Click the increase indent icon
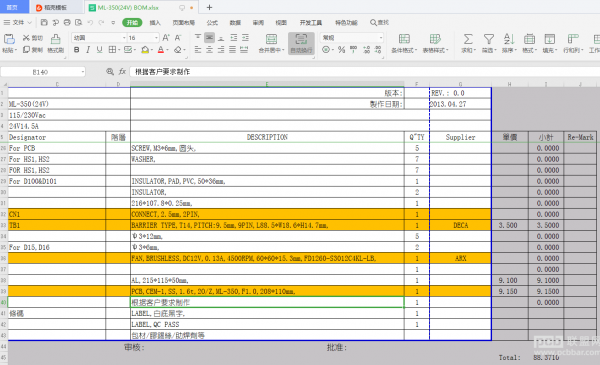The height and width of the screenshot is (365, 600). coord(245,37)
